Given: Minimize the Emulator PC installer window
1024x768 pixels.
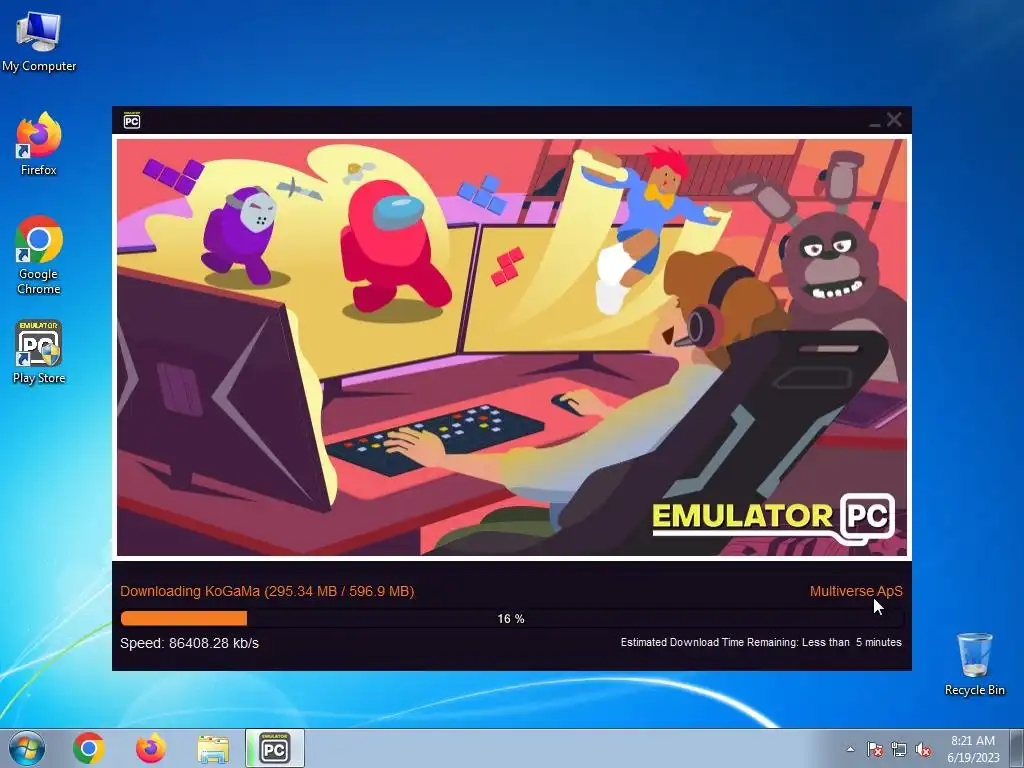Looking at the screenshot, I should (874, 122).
